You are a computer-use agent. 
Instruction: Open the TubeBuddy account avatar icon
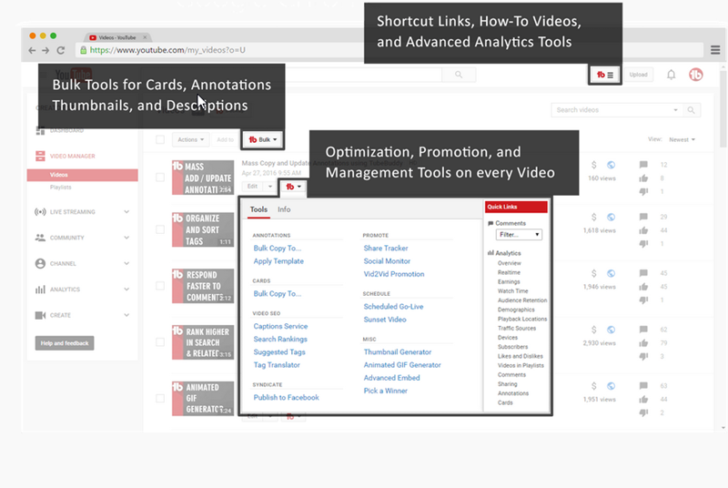tap(696, 75)
